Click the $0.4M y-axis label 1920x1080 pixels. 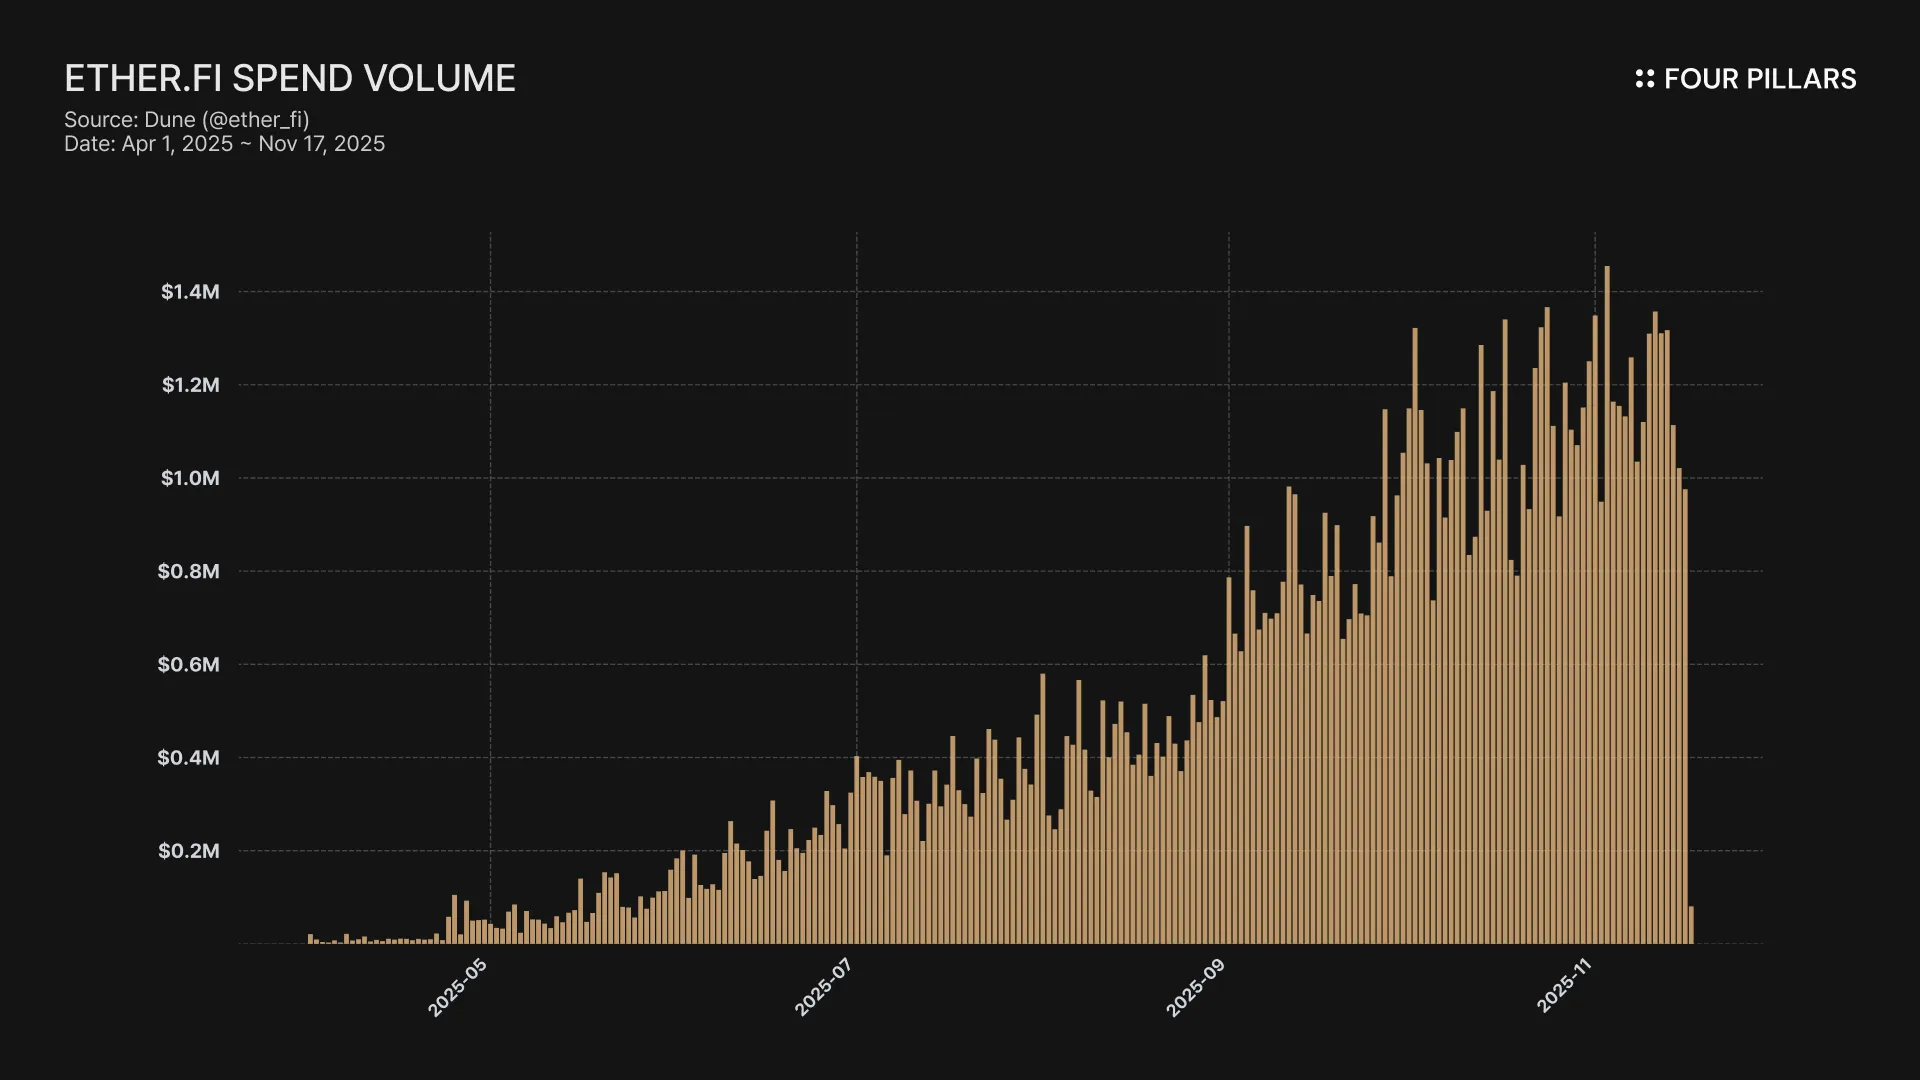point(188,758)
